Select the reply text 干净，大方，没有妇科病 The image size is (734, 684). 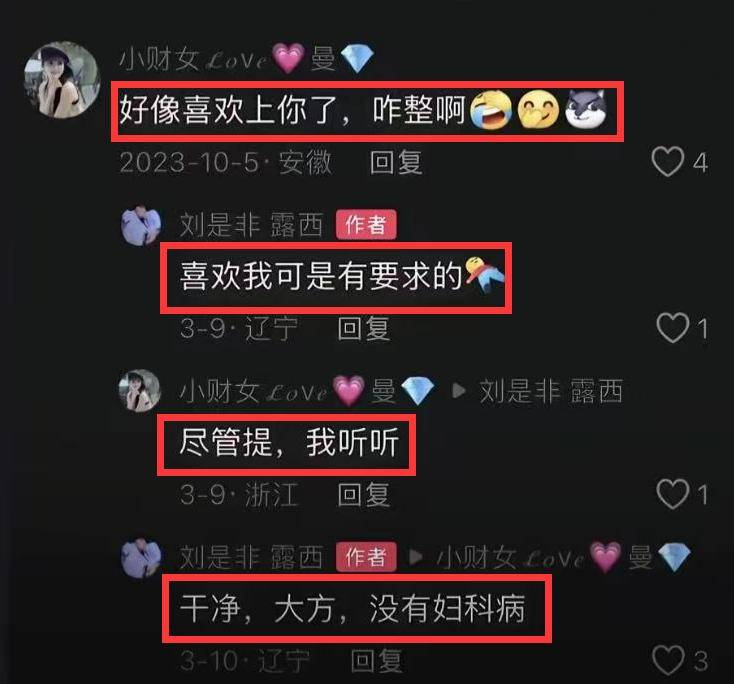pos(352,609)
